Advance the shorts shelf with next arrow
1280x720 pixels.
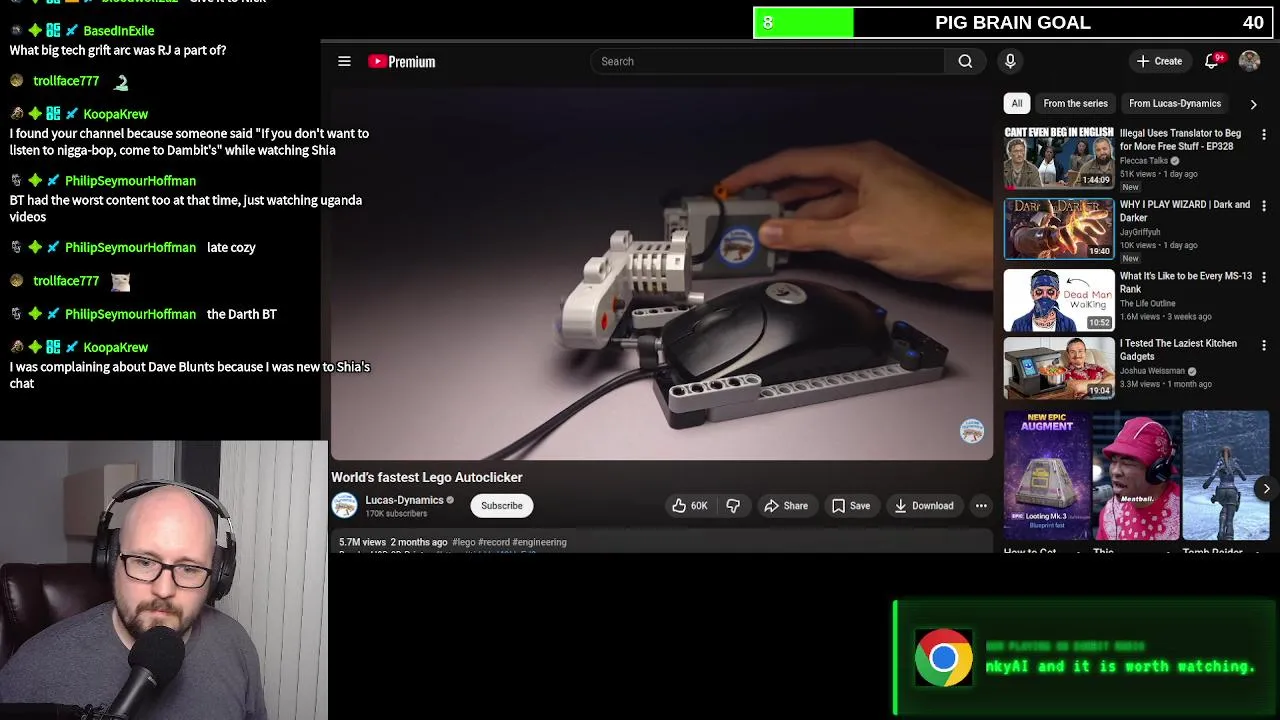coord(1266,489)
